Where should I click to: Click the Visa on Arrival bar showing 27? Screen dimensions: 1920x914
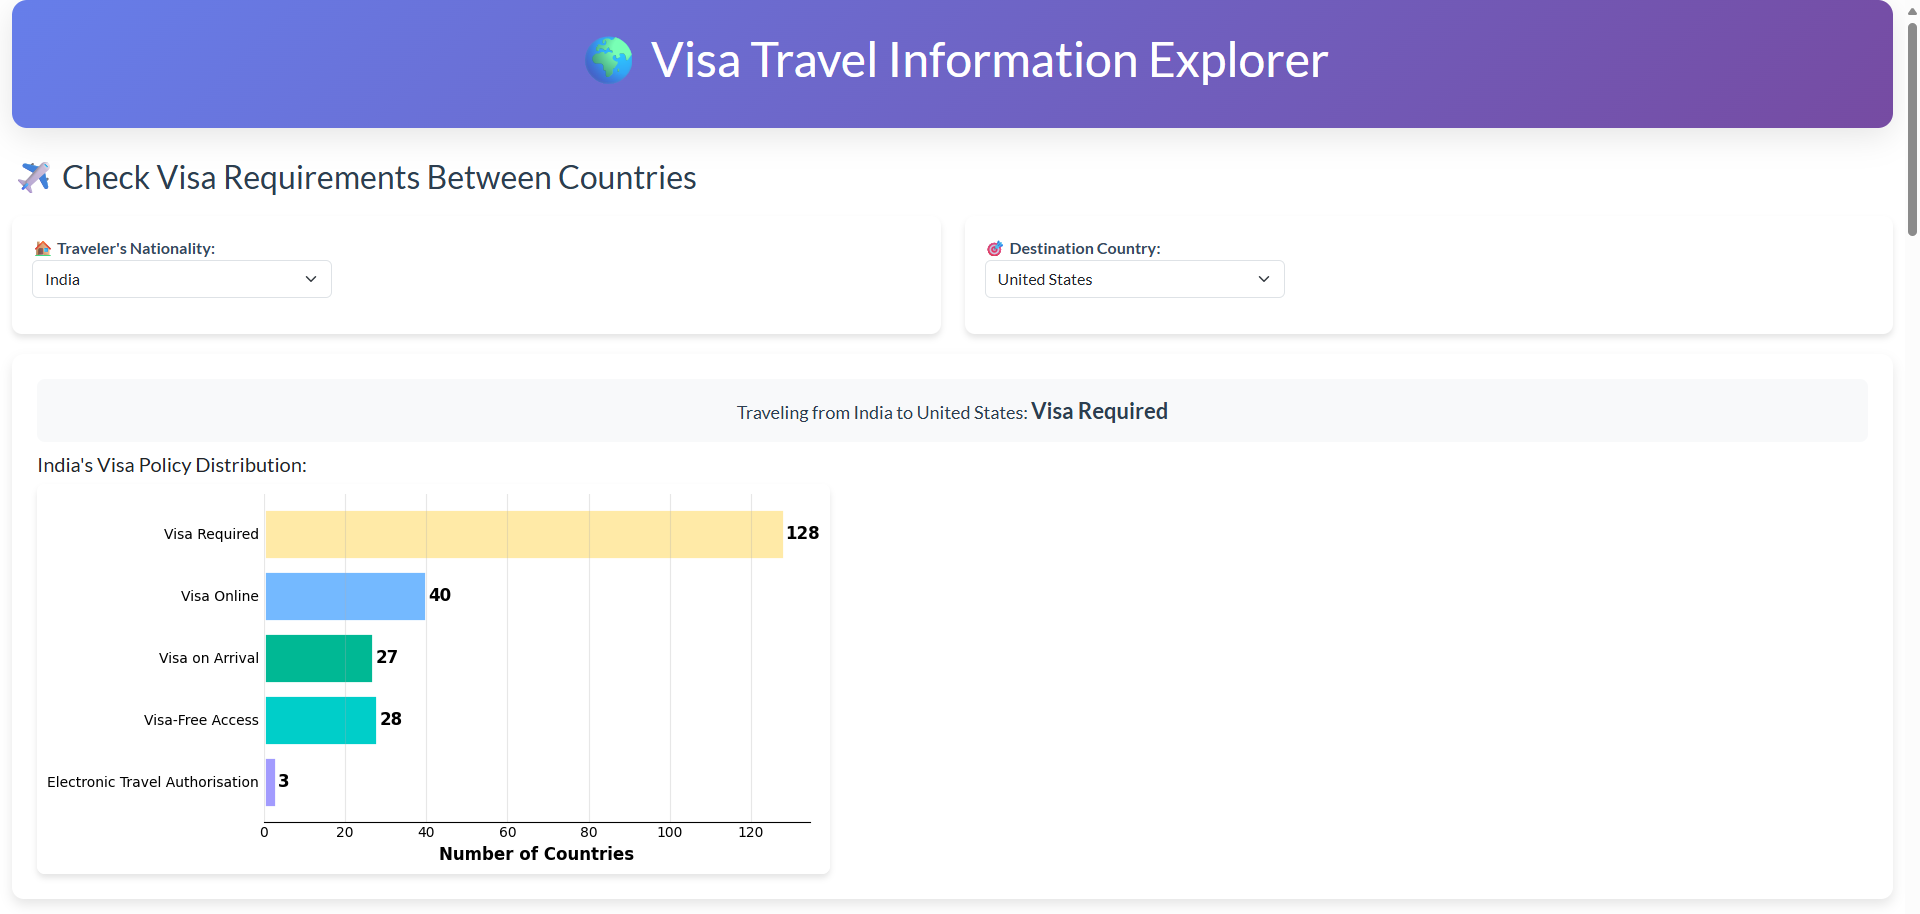tap(317, 657)
